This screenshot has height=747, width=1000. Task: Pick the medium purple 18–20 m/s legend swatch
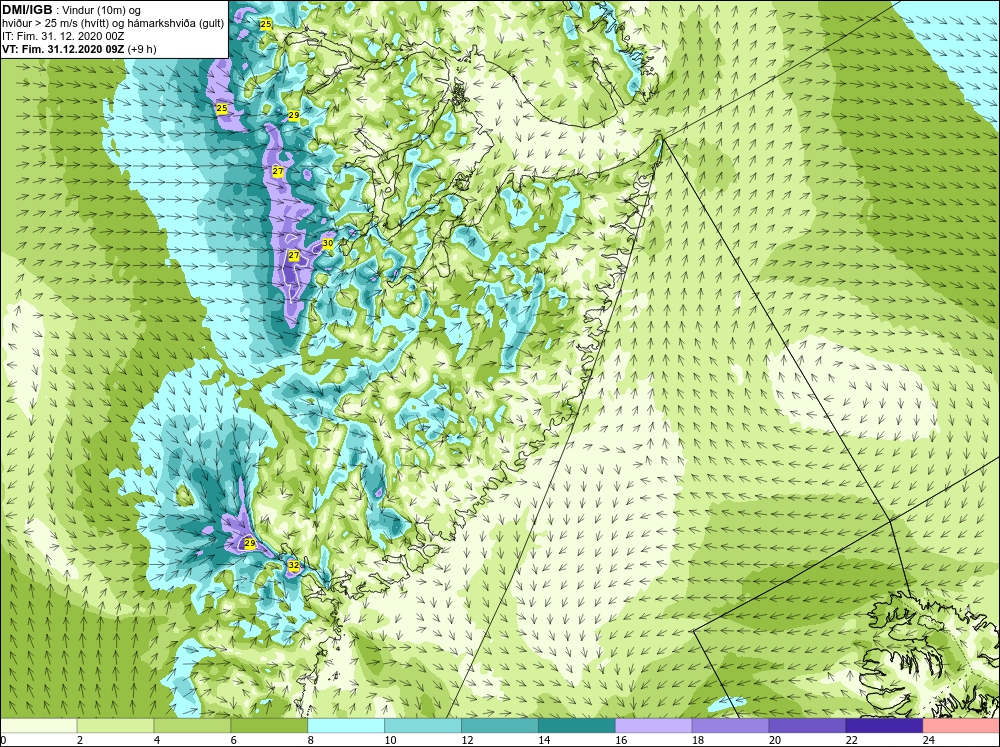click(731, 725)
